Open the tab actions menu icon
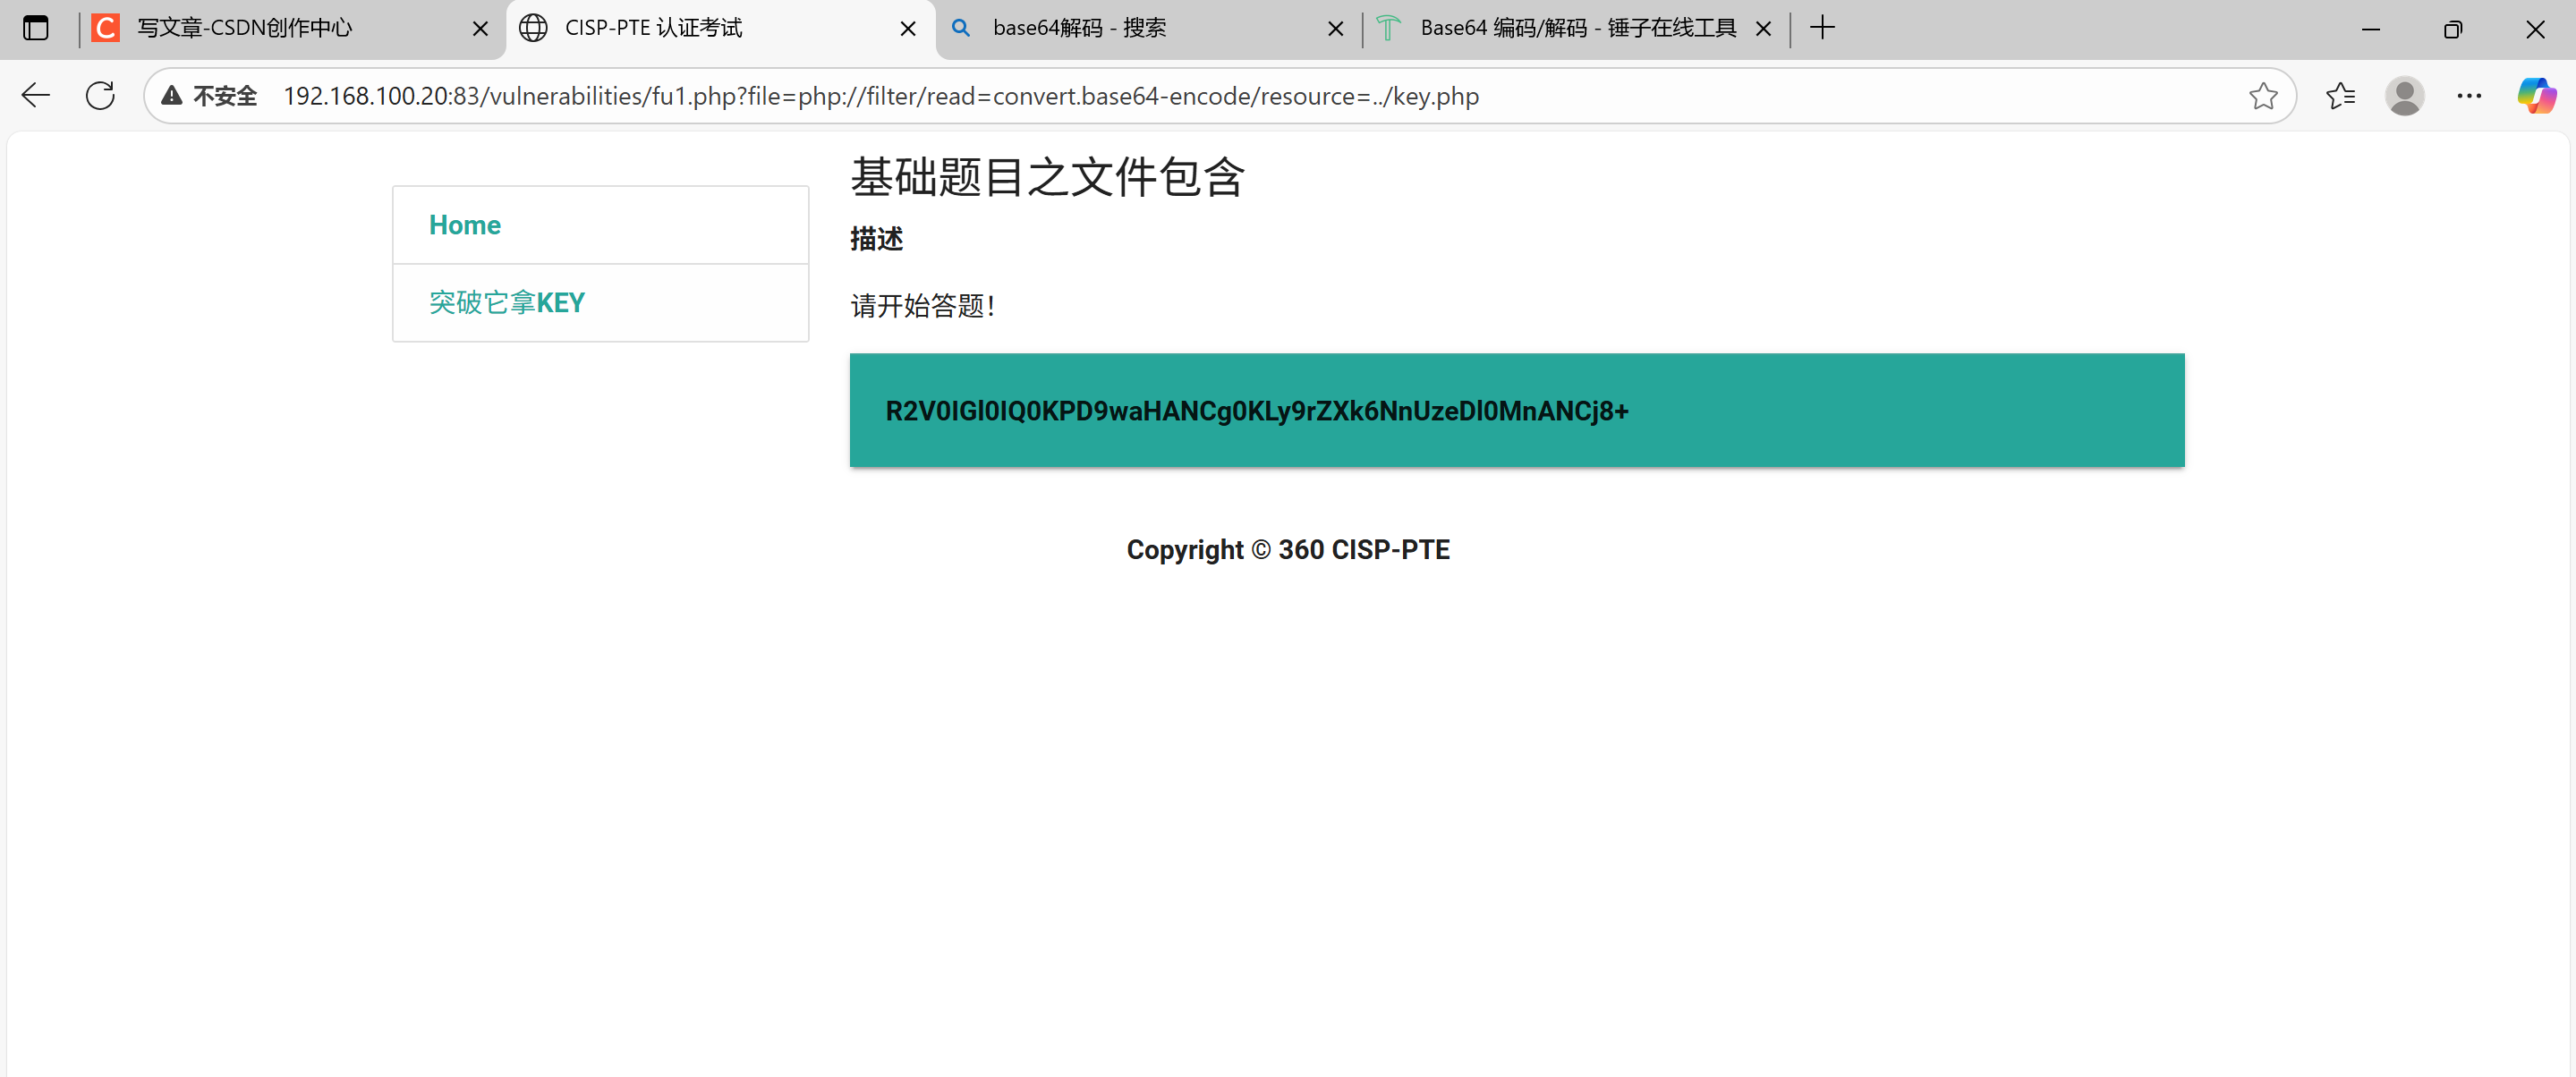The width and height of the screenshot is (2576, 1077). tap(36, 28)
